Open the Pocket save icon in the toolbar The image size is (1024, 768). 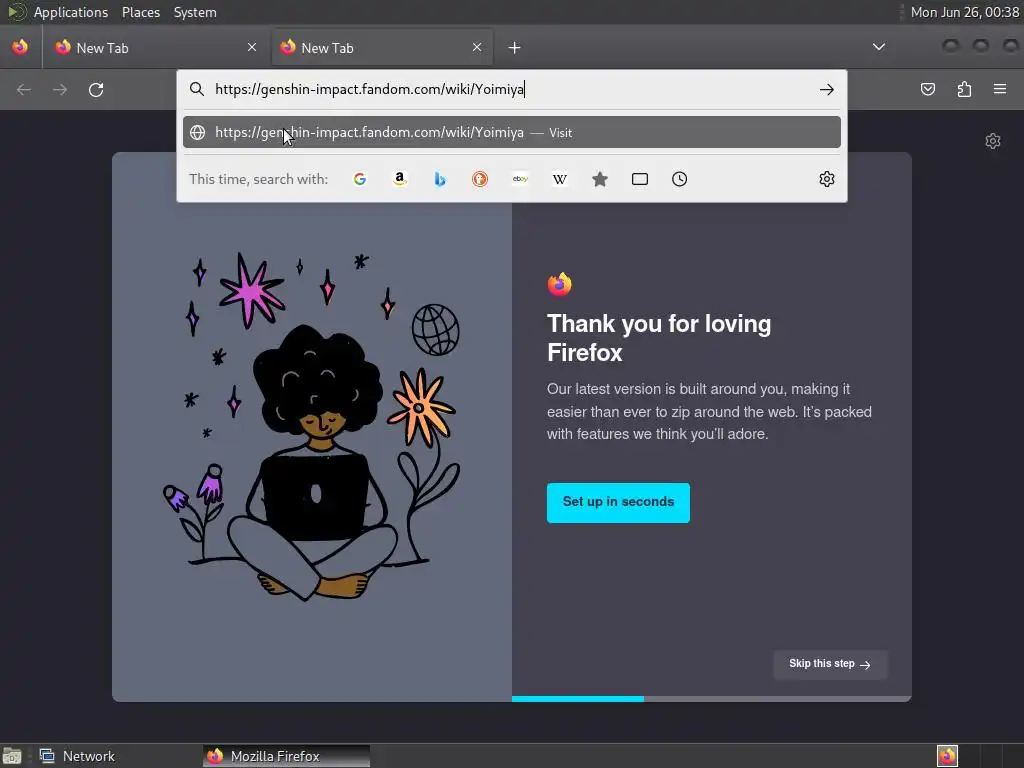point(927,89)
